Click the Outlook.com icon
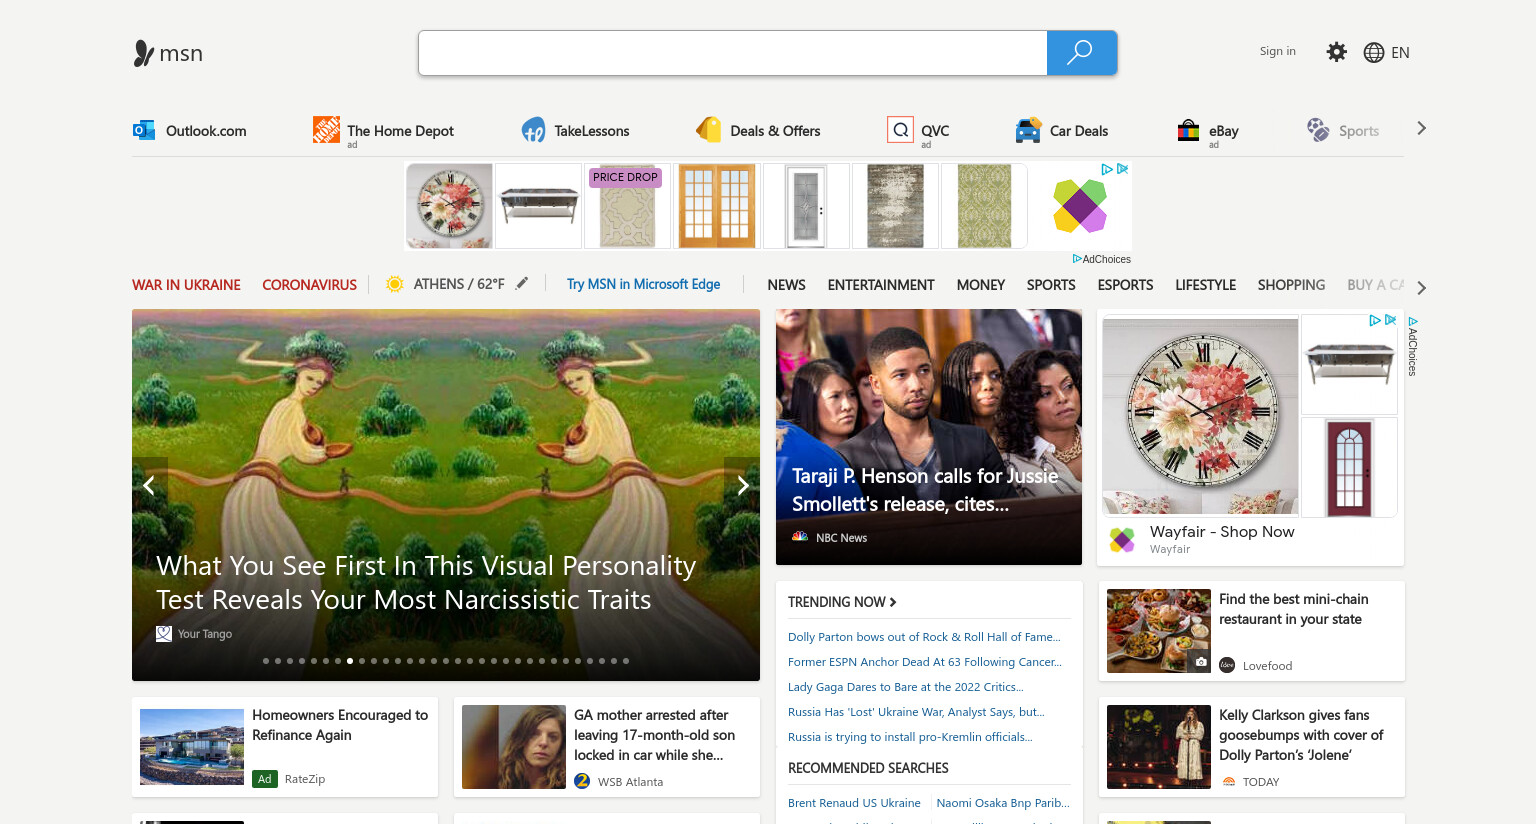Image resolution: width=1536 pixels, height=824 pixels. point(144,130)
